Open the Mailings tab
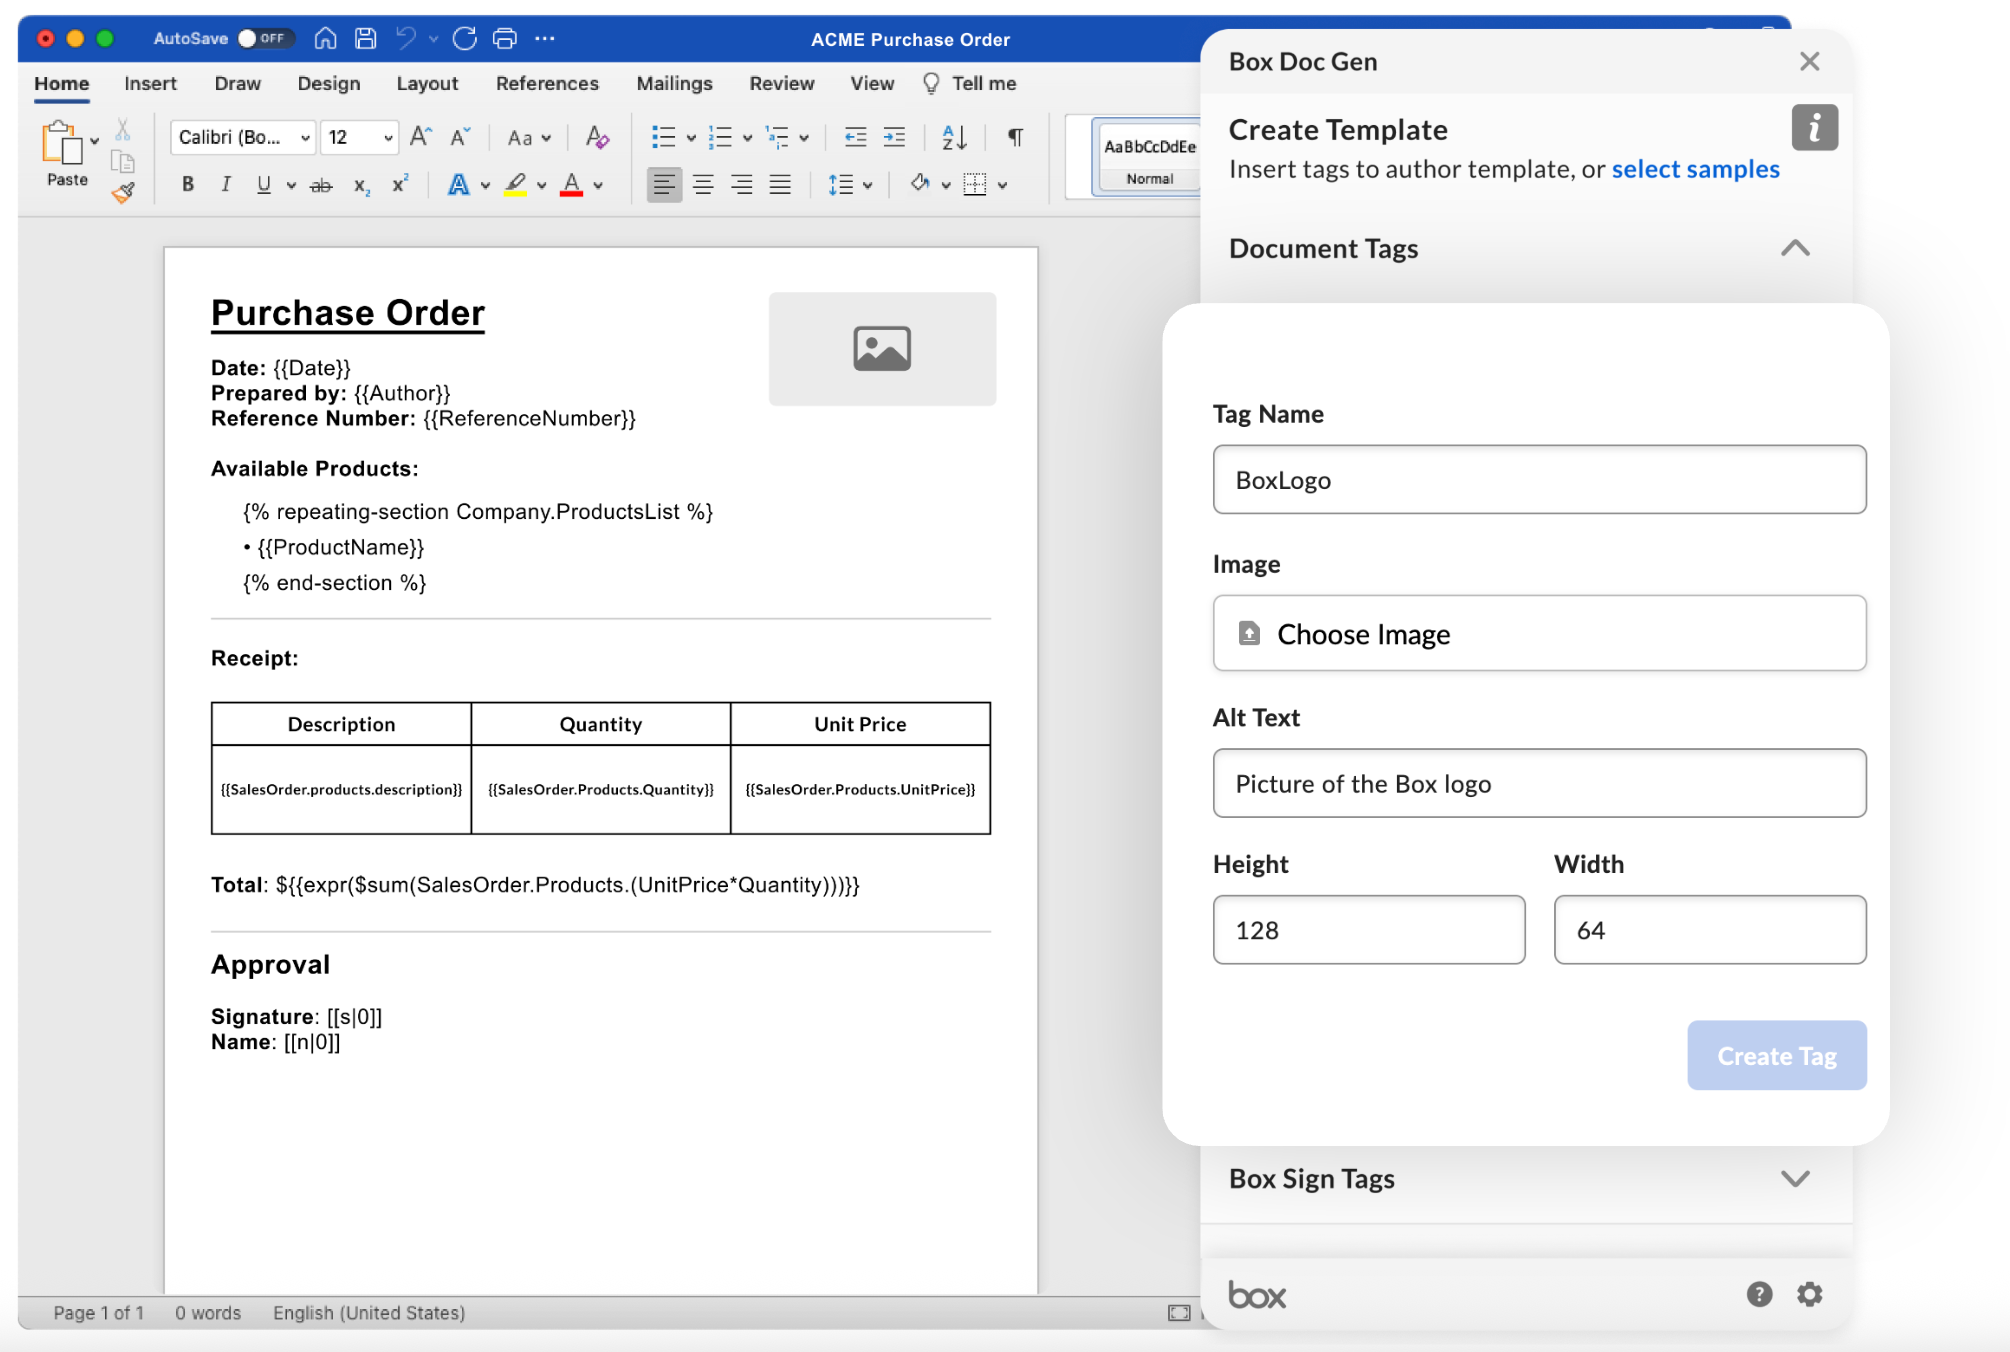 [x=674, y=84]
